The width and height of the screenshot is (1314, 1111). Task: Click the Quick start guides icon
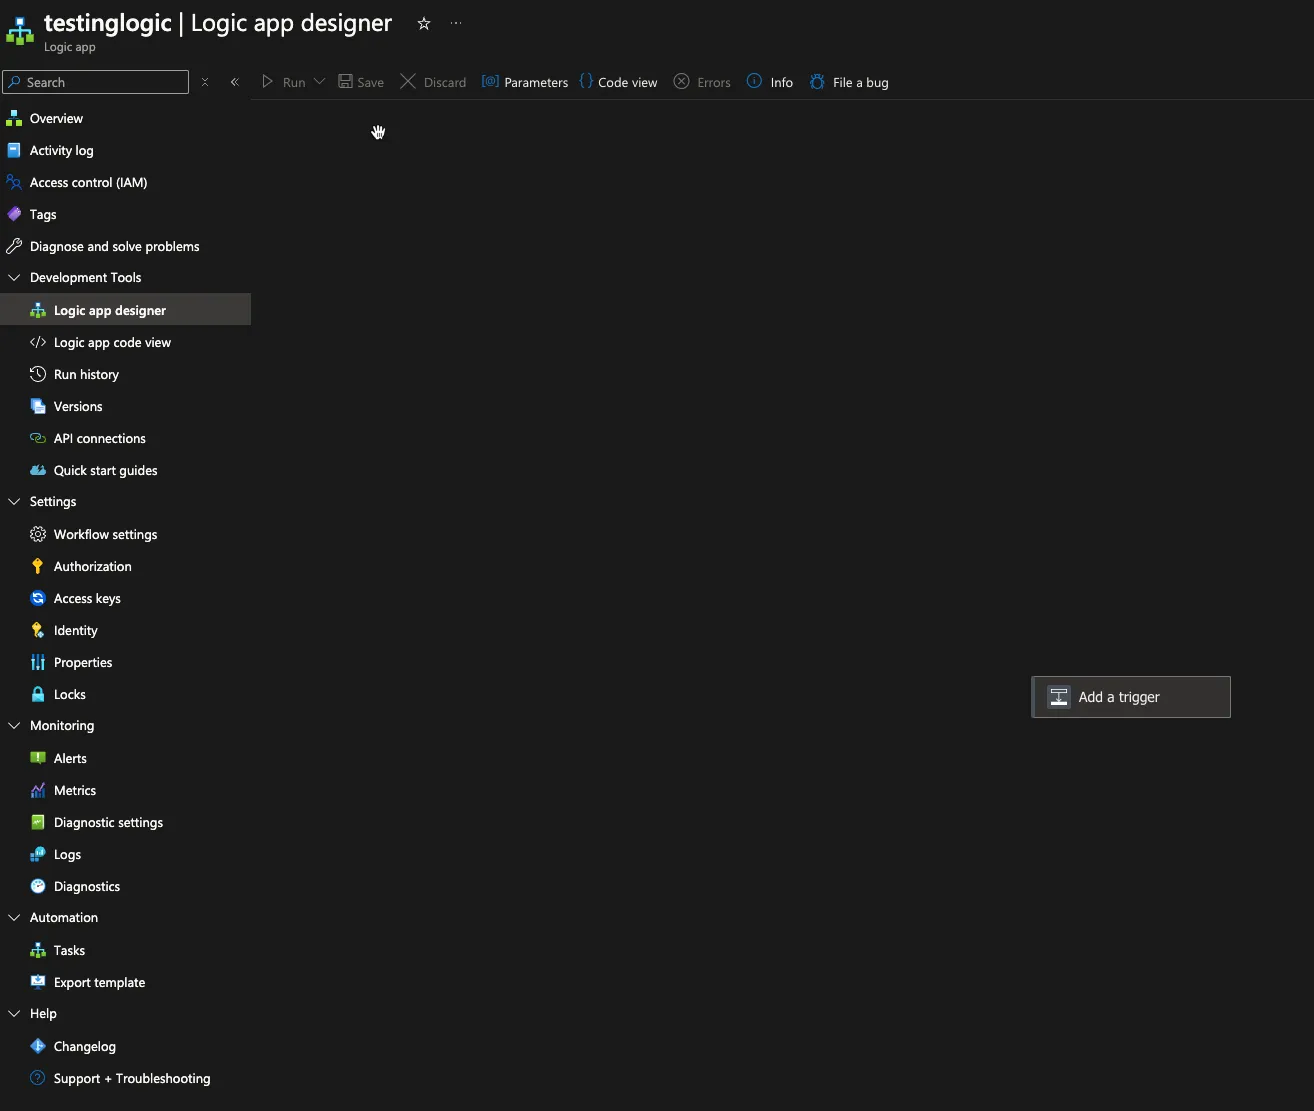coord(38,471)
